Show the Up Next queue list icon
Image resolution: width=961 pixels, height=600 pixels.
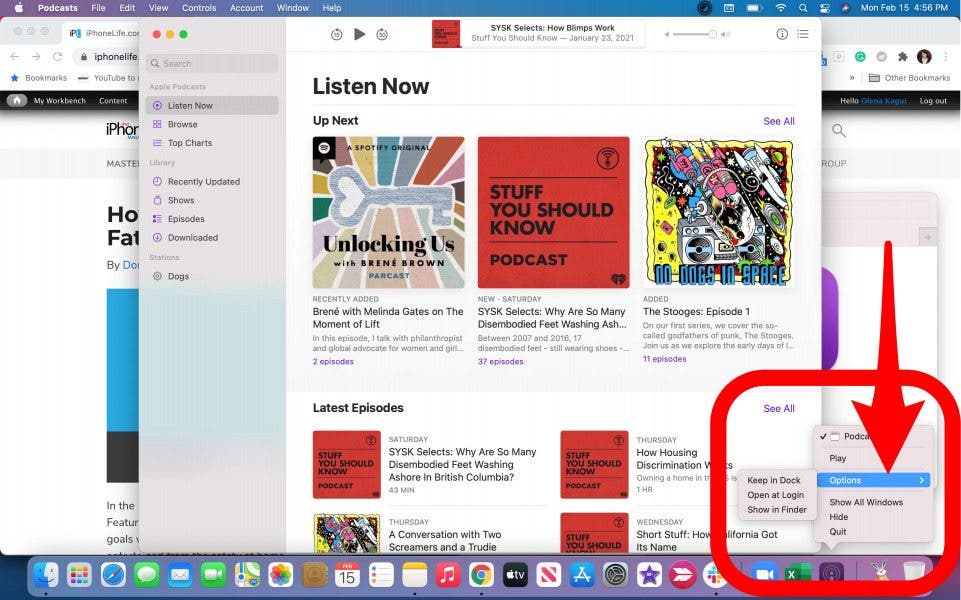[803, 34]
